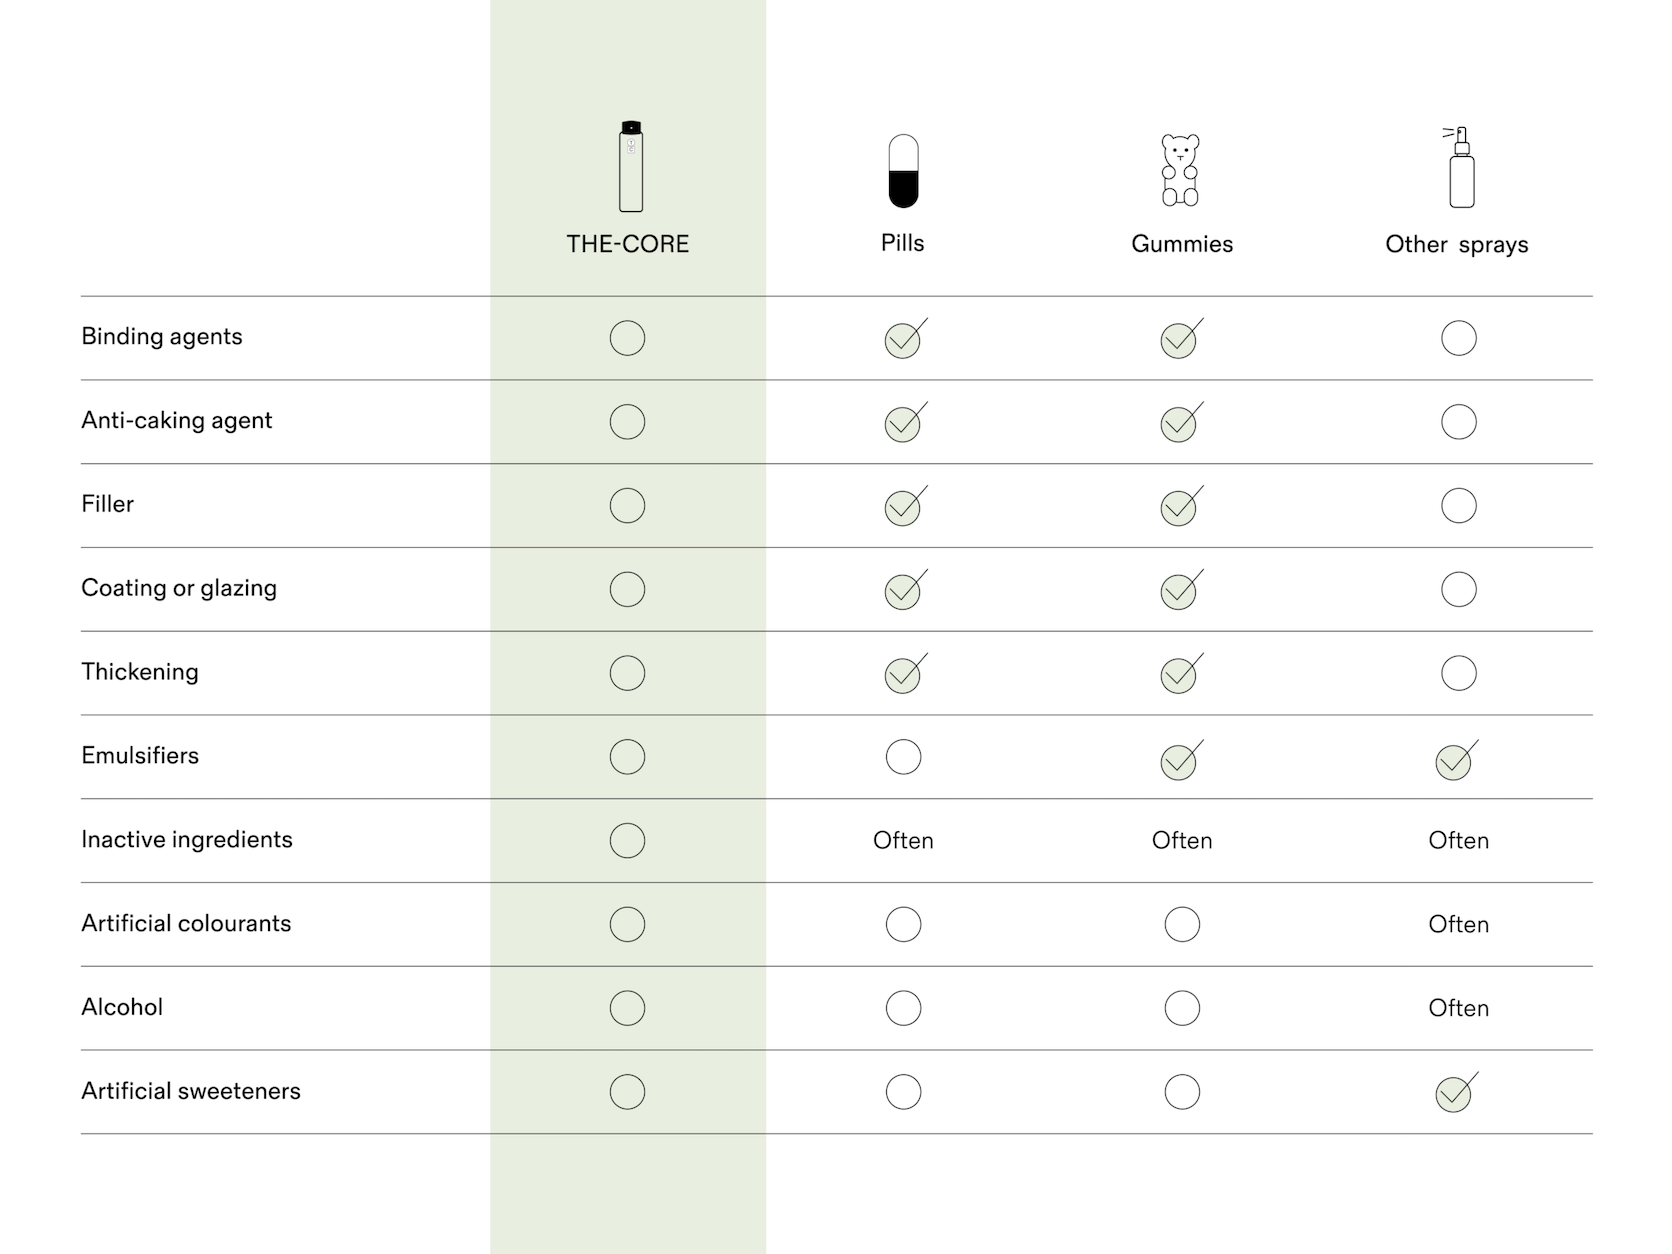The height and width of the screenshot is (1254, 1672).
Task: Click Gummies empty circle for Artificial colourants
Action: 1182,924
